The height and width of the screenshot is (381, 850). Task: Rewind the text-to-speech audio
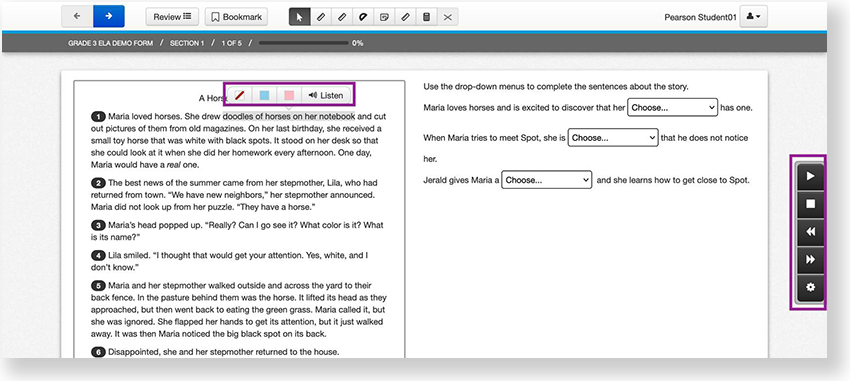coord(810,232)
